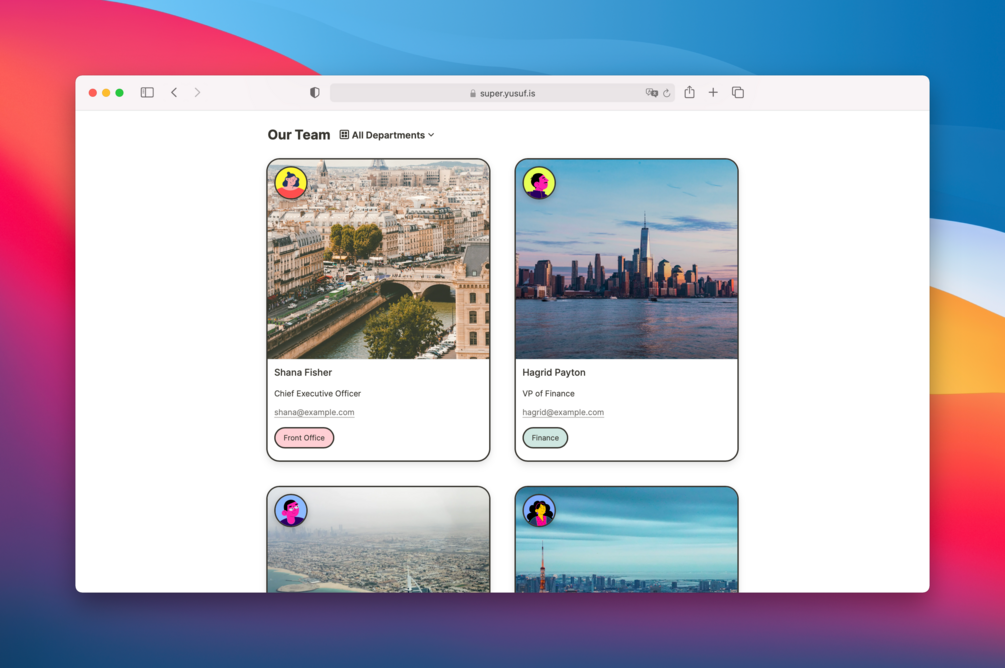
Task: Open the New York skyline photo
Action: [627, 259]
